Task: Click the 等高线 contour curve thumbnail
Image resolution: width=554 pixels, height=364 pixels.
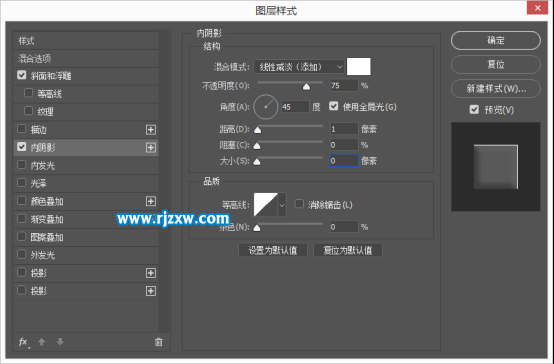Action: point(266,205)
